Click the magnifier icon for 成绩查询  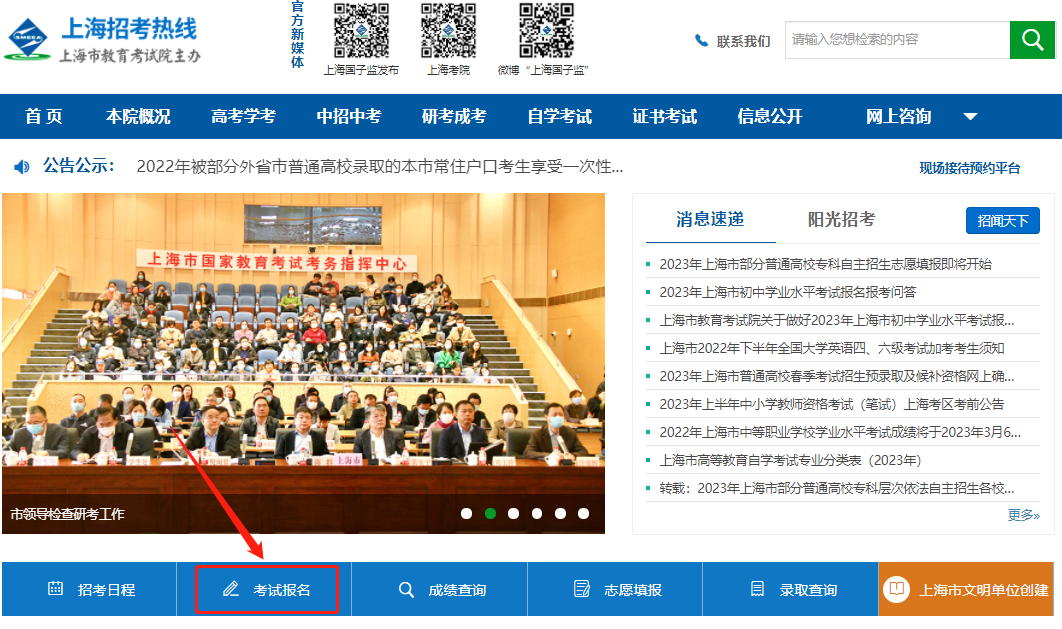(406, 589)
